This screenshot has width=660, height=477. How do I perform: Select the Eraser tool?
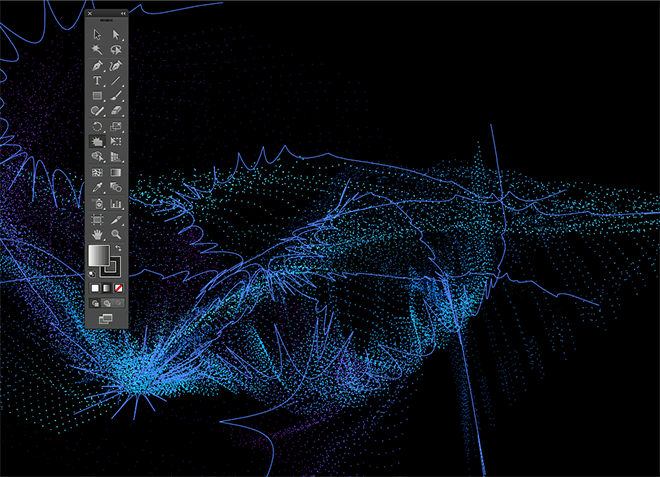tap(116, 111)
